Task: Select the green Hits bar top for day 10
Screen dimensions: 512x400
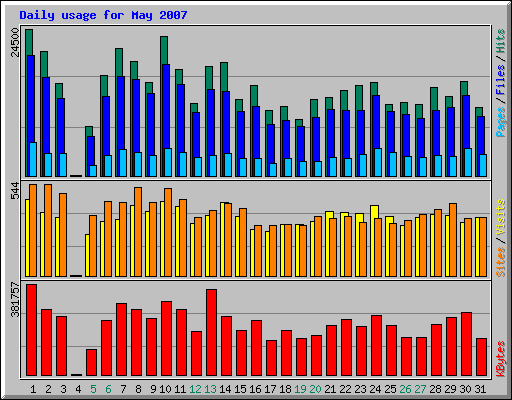Action: (x=164, y=50)
